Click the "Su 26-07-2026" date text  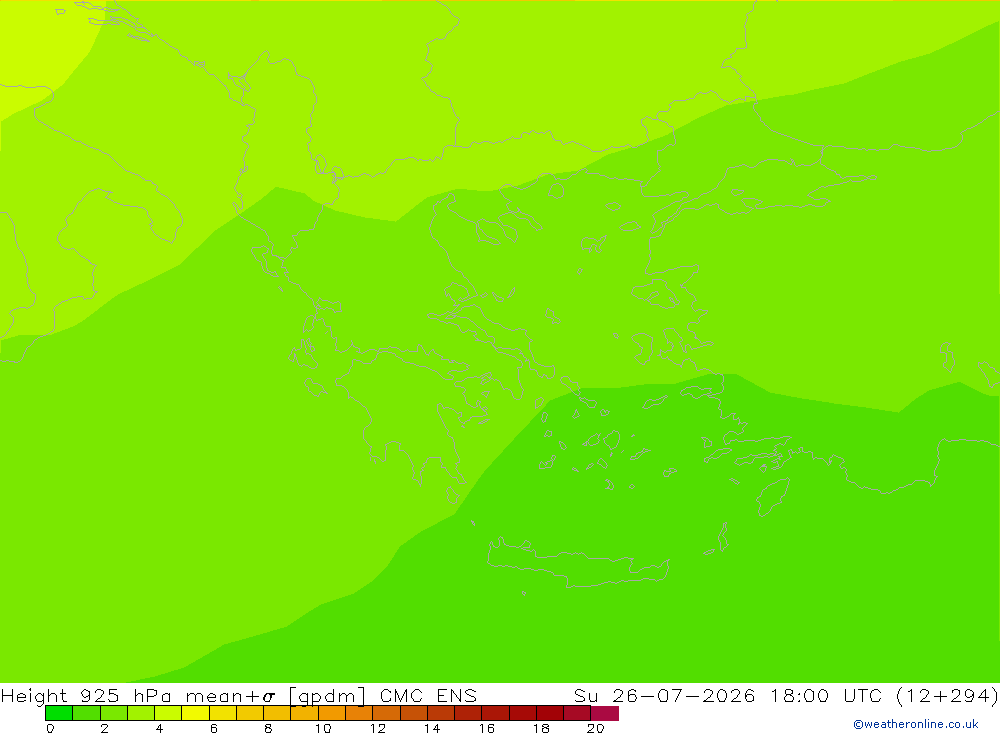click(665, 695)
